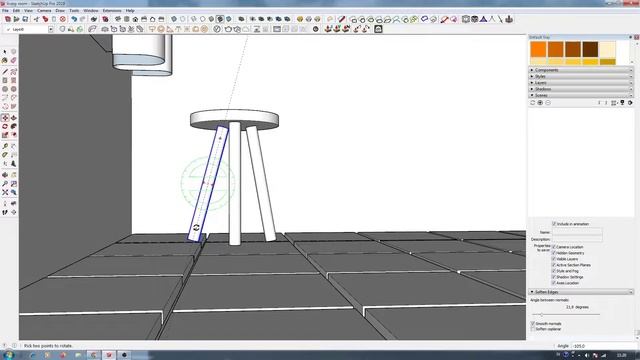Open the Extensions menu
Viewport: 640px width, 360px height.
pyautogui.click(x=112, y=11)
